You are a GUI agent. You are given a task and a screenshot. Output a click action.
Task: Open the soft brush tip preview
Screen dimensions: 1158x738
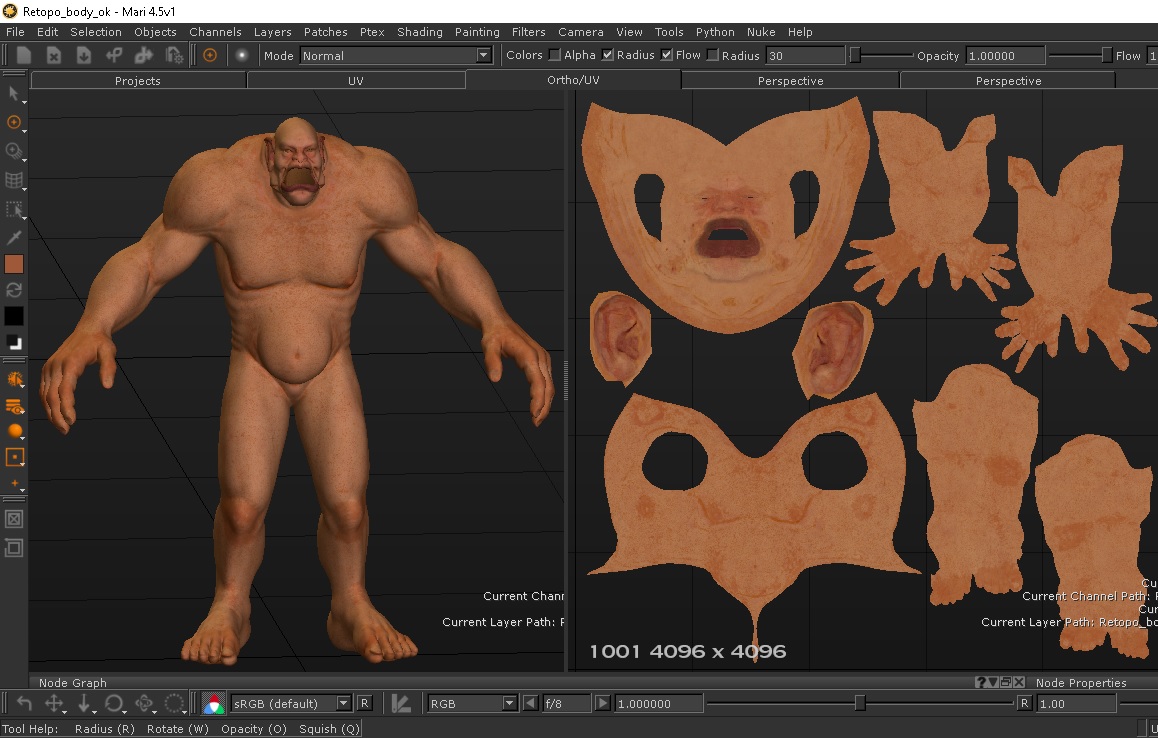tap(241, 55)
